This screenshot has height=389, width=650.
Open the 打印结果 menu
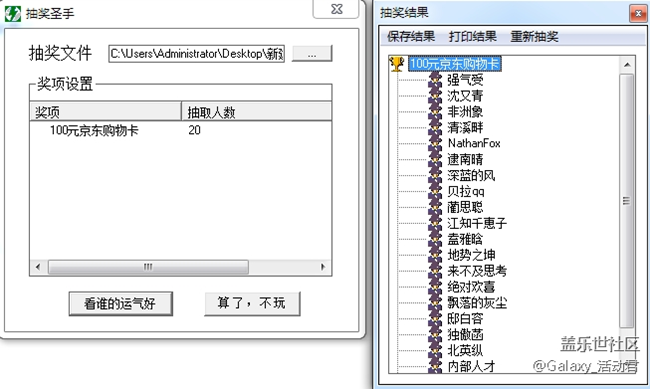coord(473,36)
